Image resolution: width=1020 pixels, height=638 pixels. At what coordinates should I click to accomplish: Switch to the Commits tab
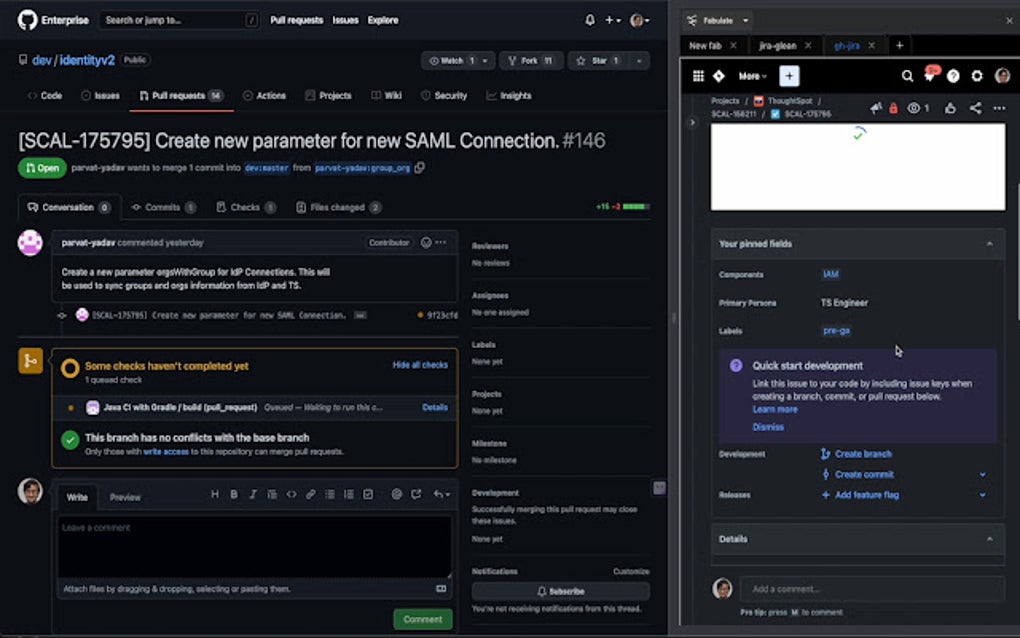tap(162, 207)
